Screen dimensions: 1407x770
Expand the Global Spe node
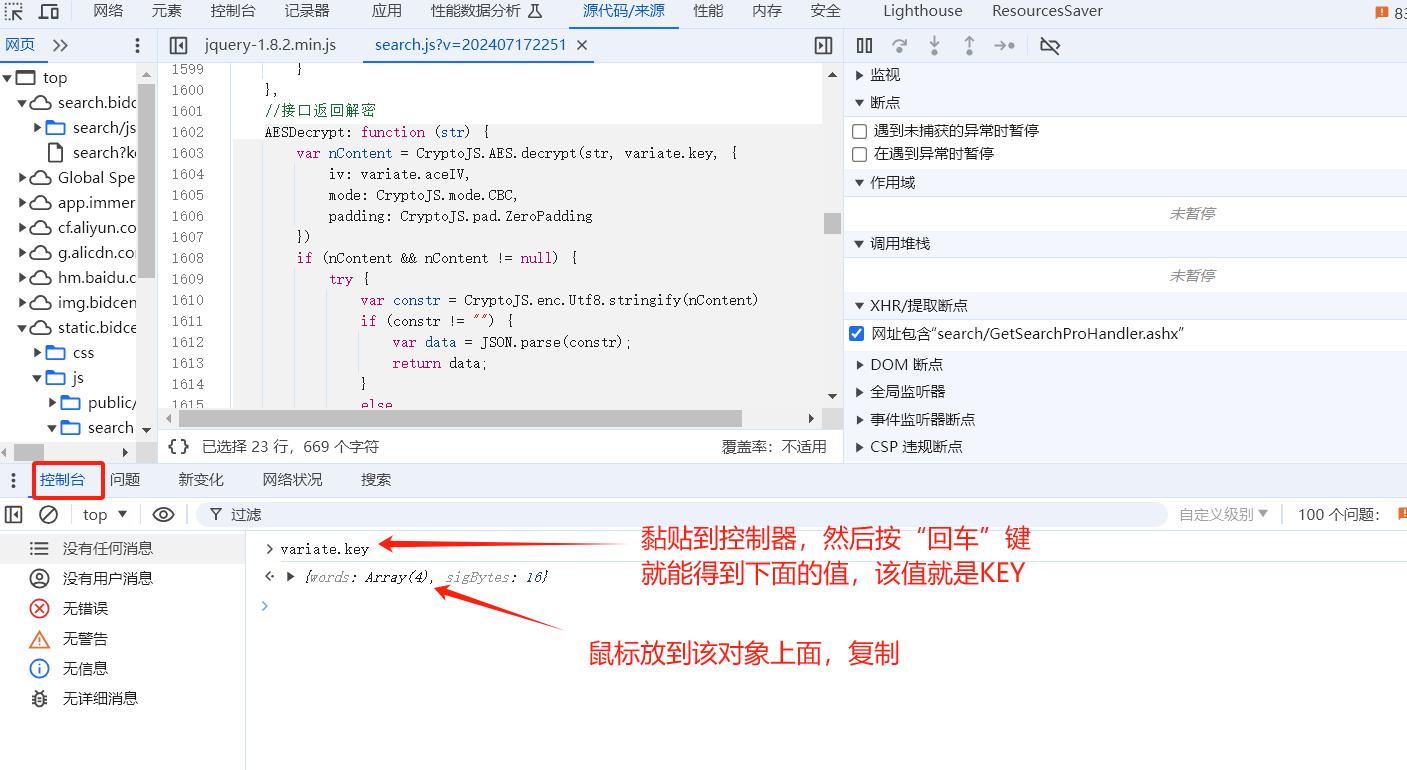22,178
